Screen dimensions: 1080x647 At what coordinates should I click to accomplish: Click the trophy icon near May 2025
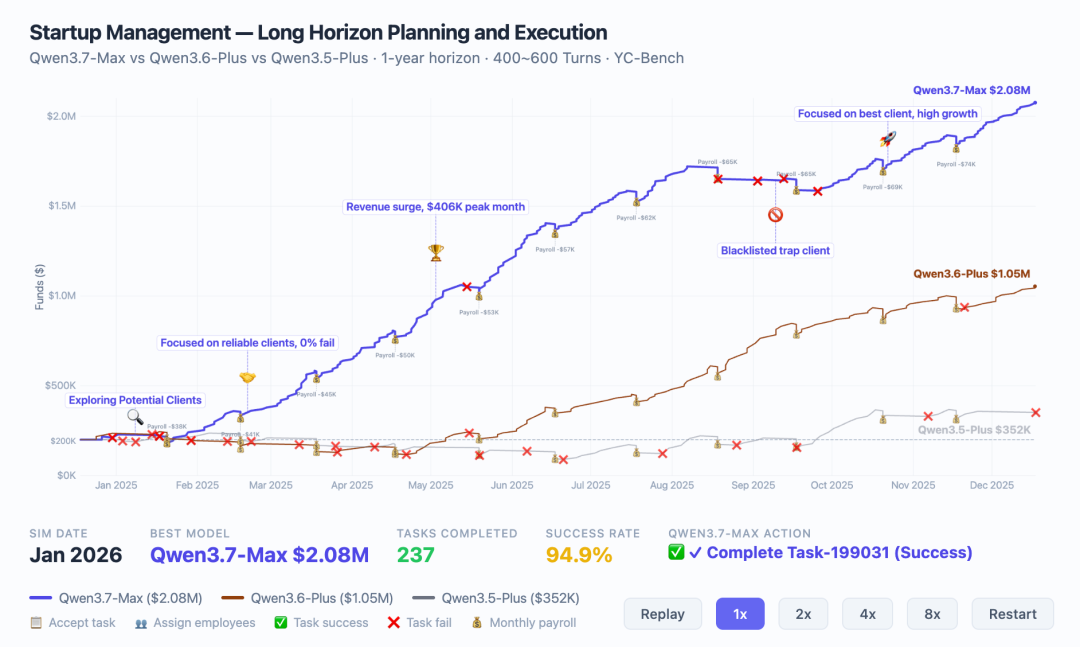[436, 253]
